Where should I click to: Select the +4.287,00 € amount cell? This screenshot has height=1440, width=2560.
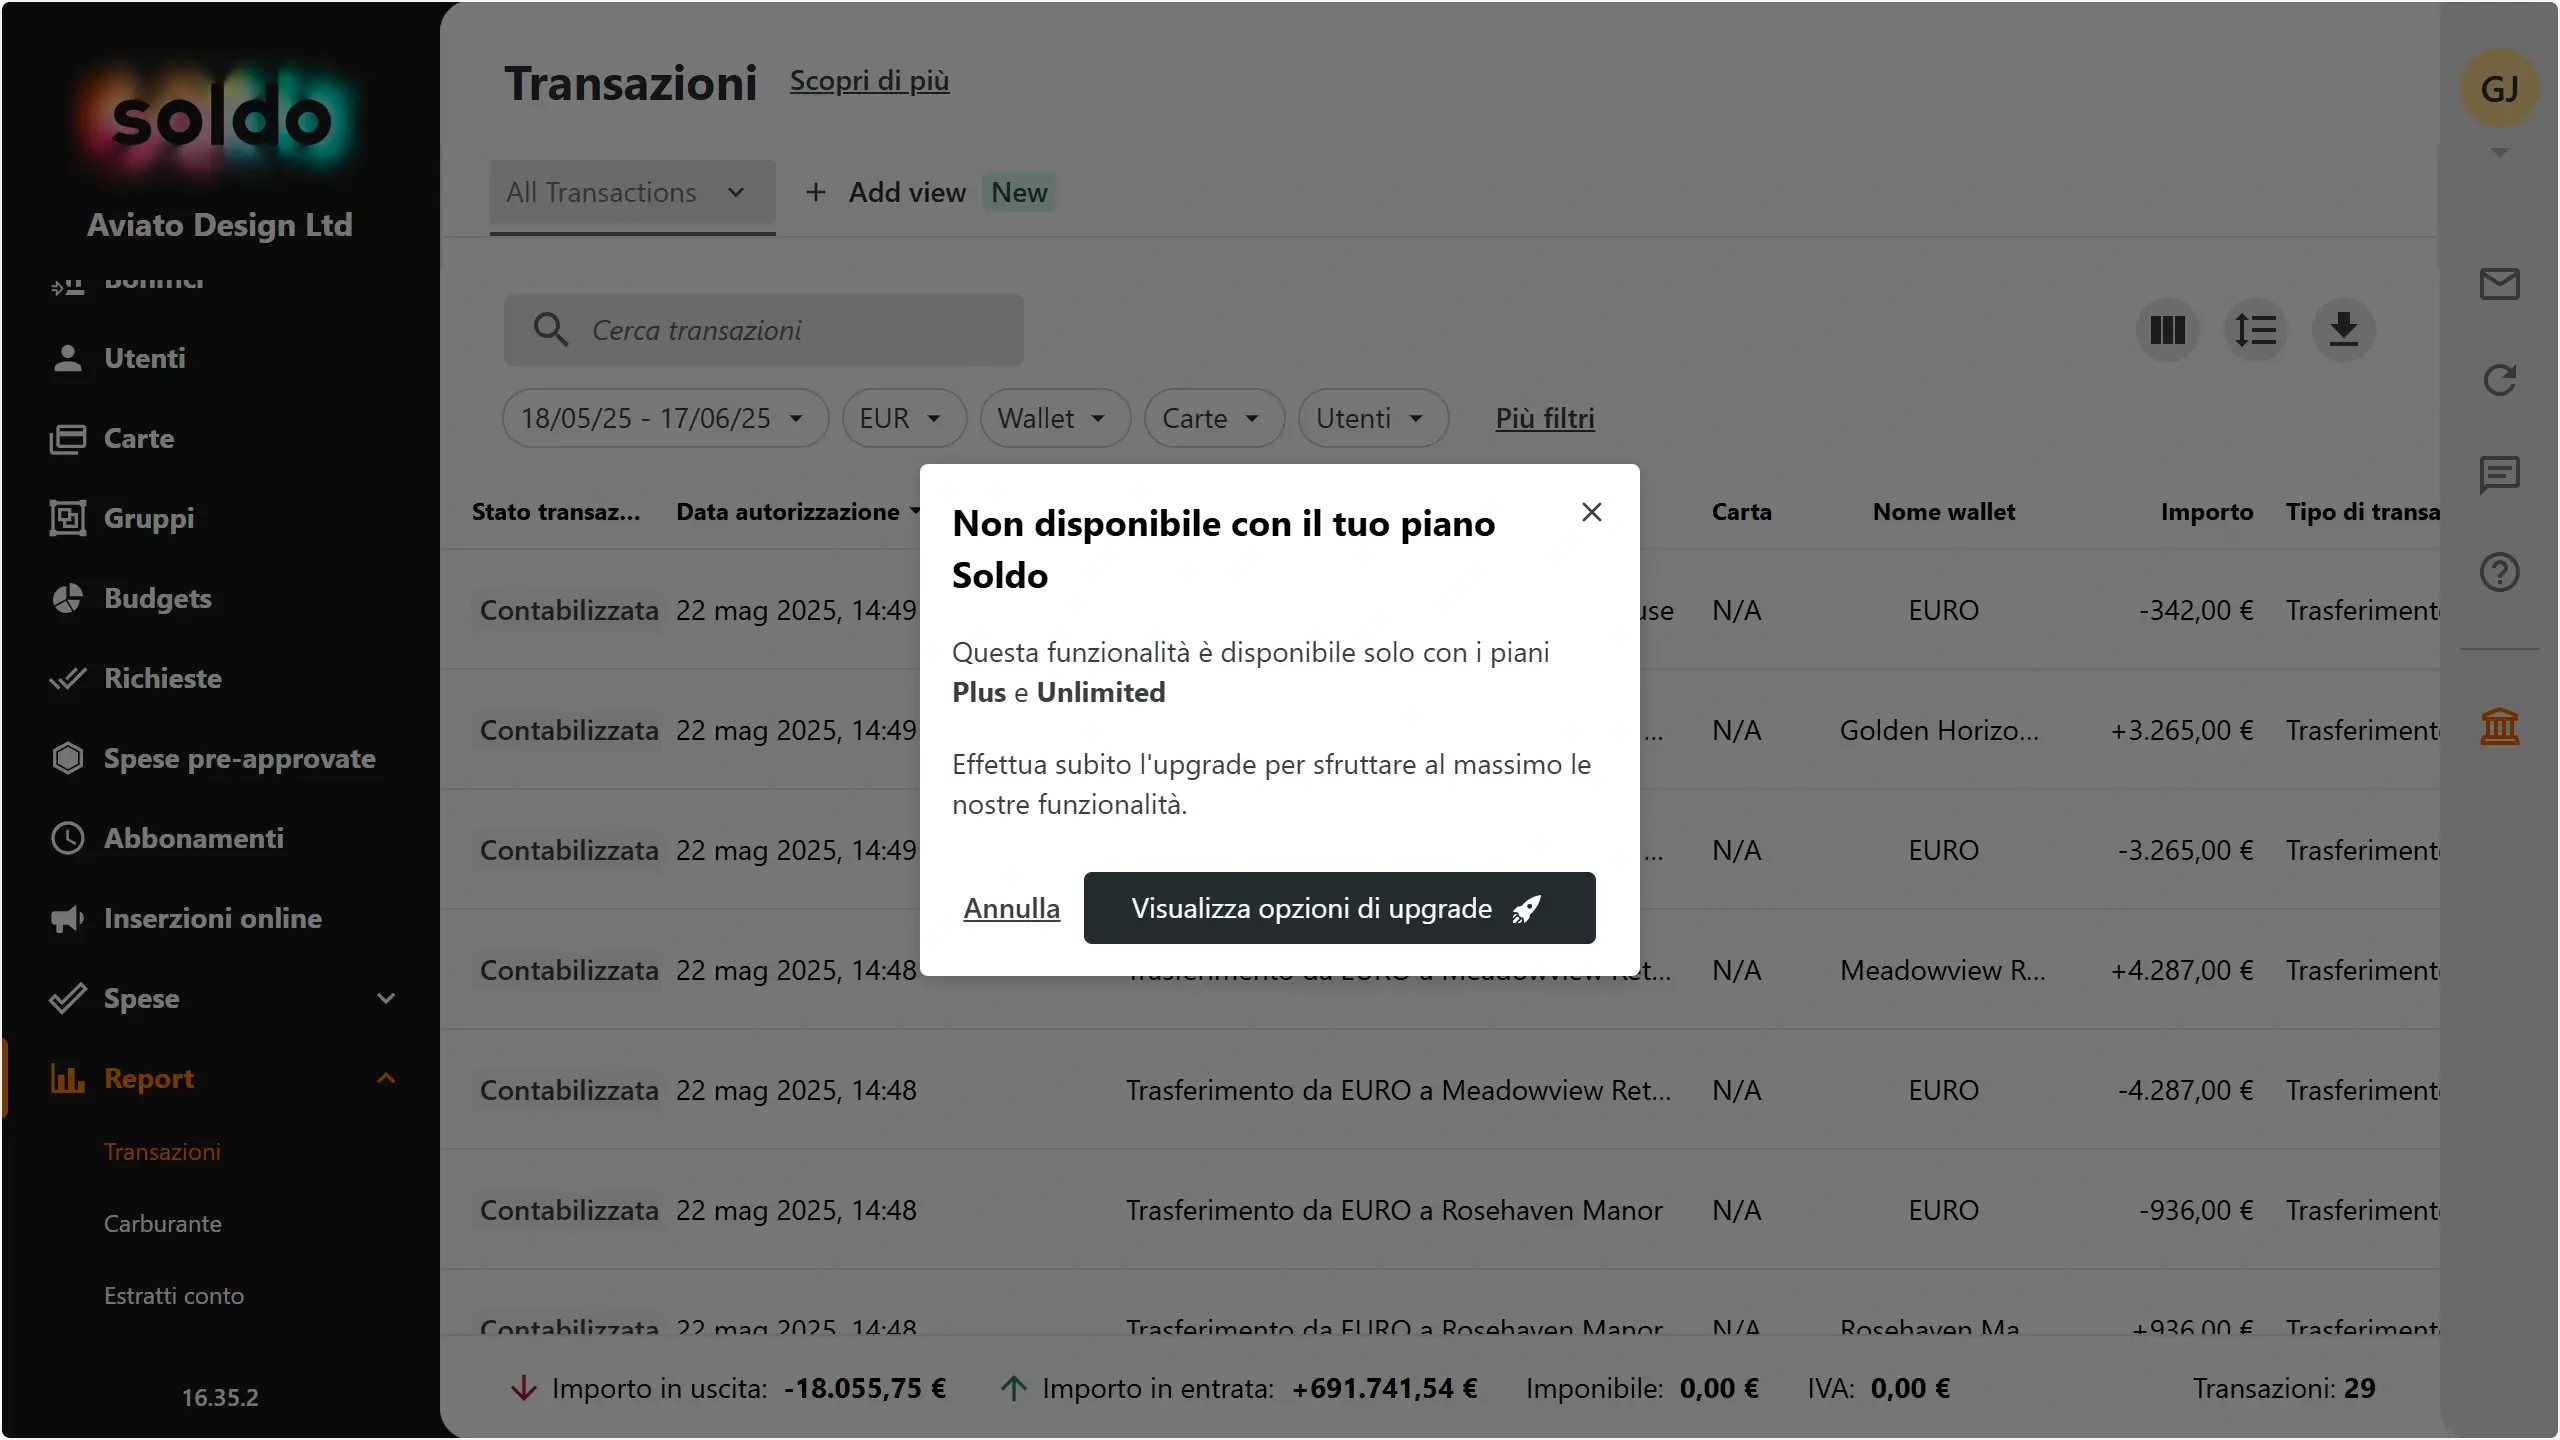[2181, 970]
